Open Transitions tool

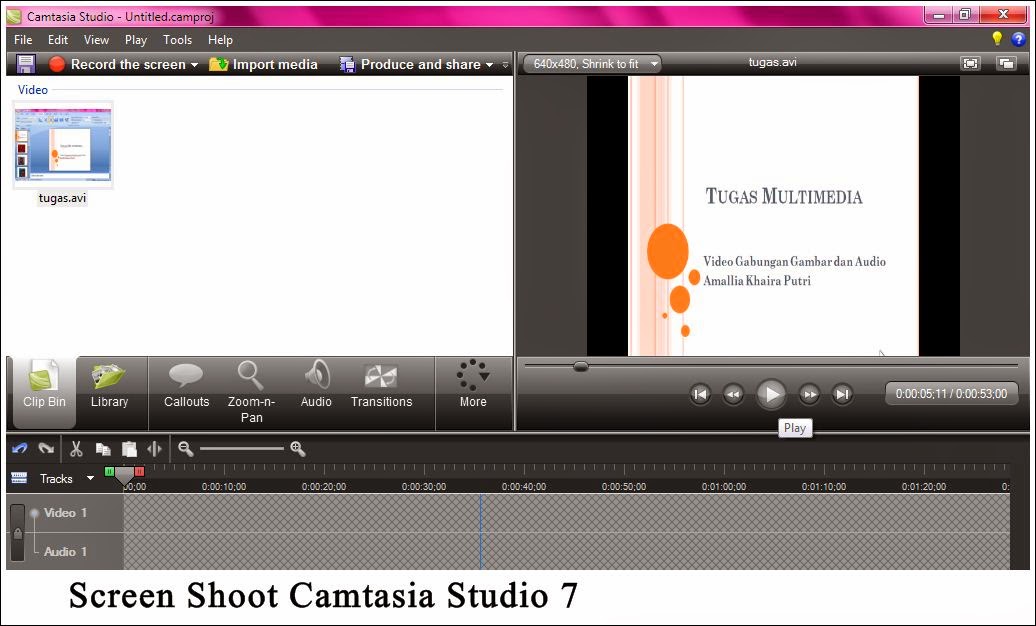[x=381, y=386]
